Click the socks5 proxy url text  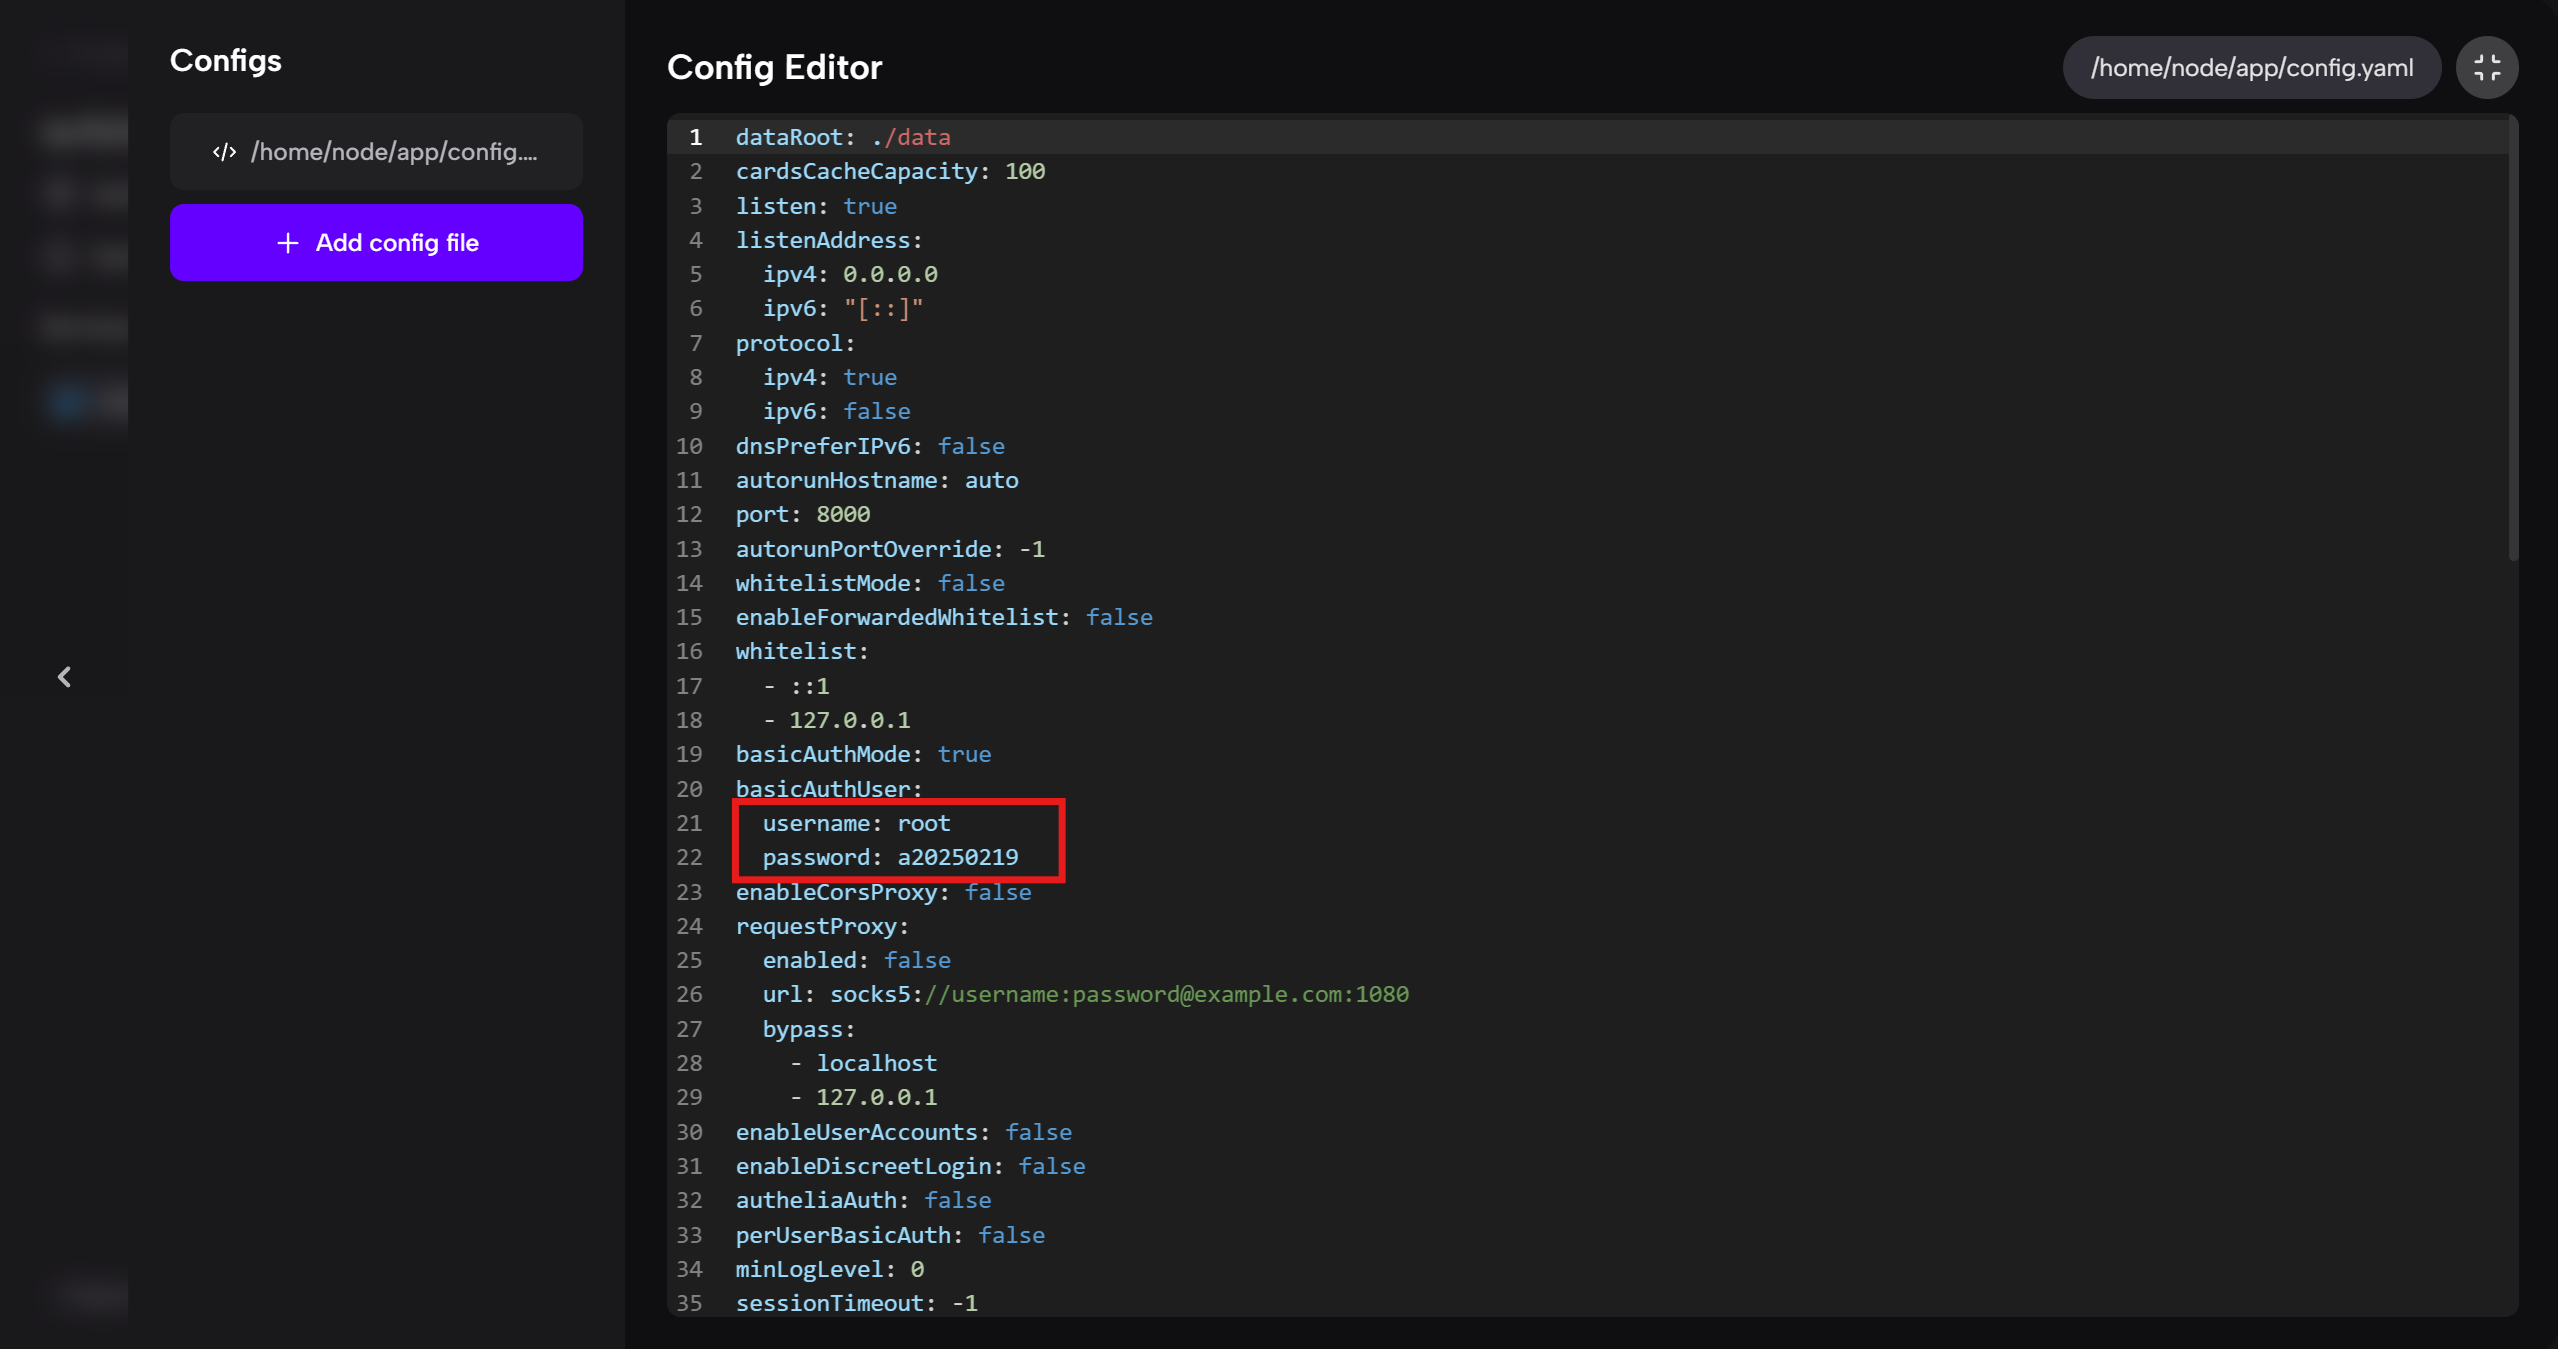[x=1118, y=994]
